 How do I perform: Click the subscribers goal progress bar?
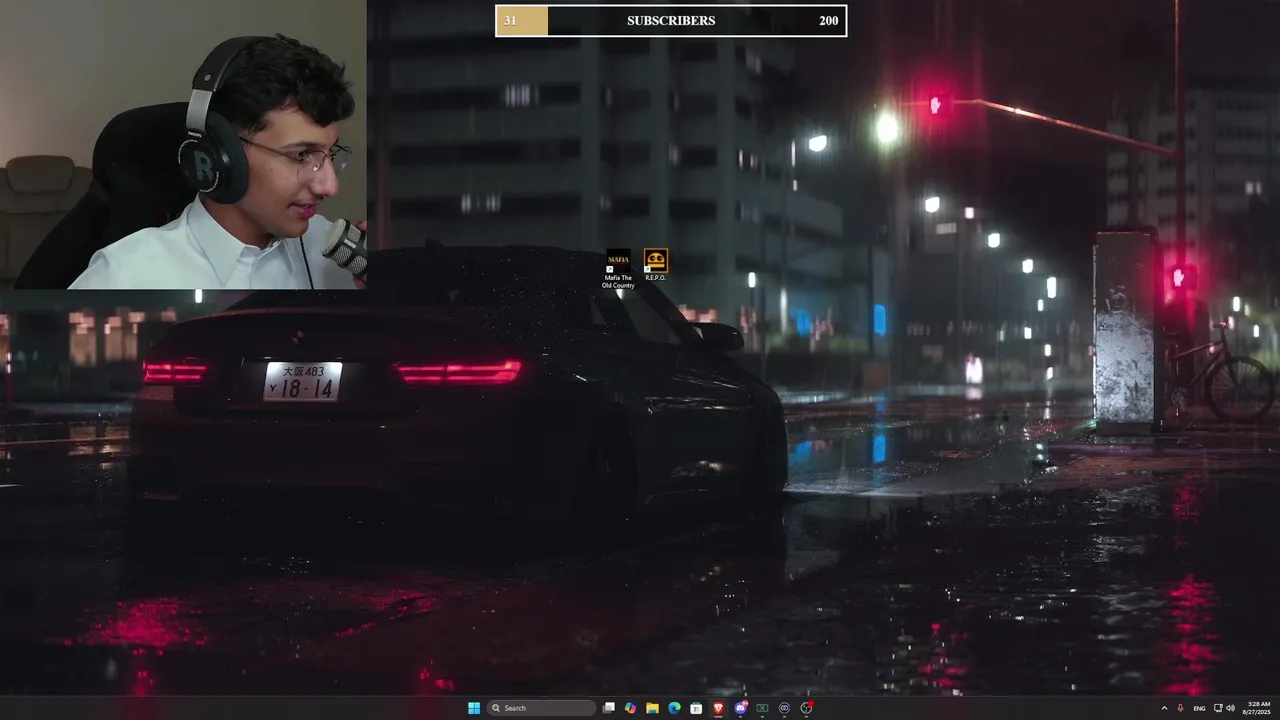pos(671,21)
